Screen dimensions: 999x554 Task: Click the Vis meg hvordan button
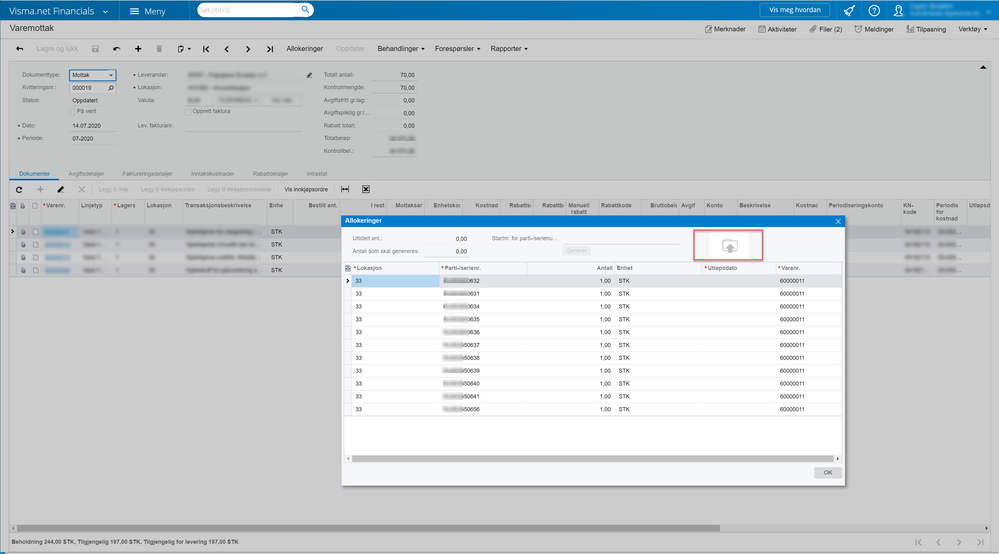[x=794, y=10]
